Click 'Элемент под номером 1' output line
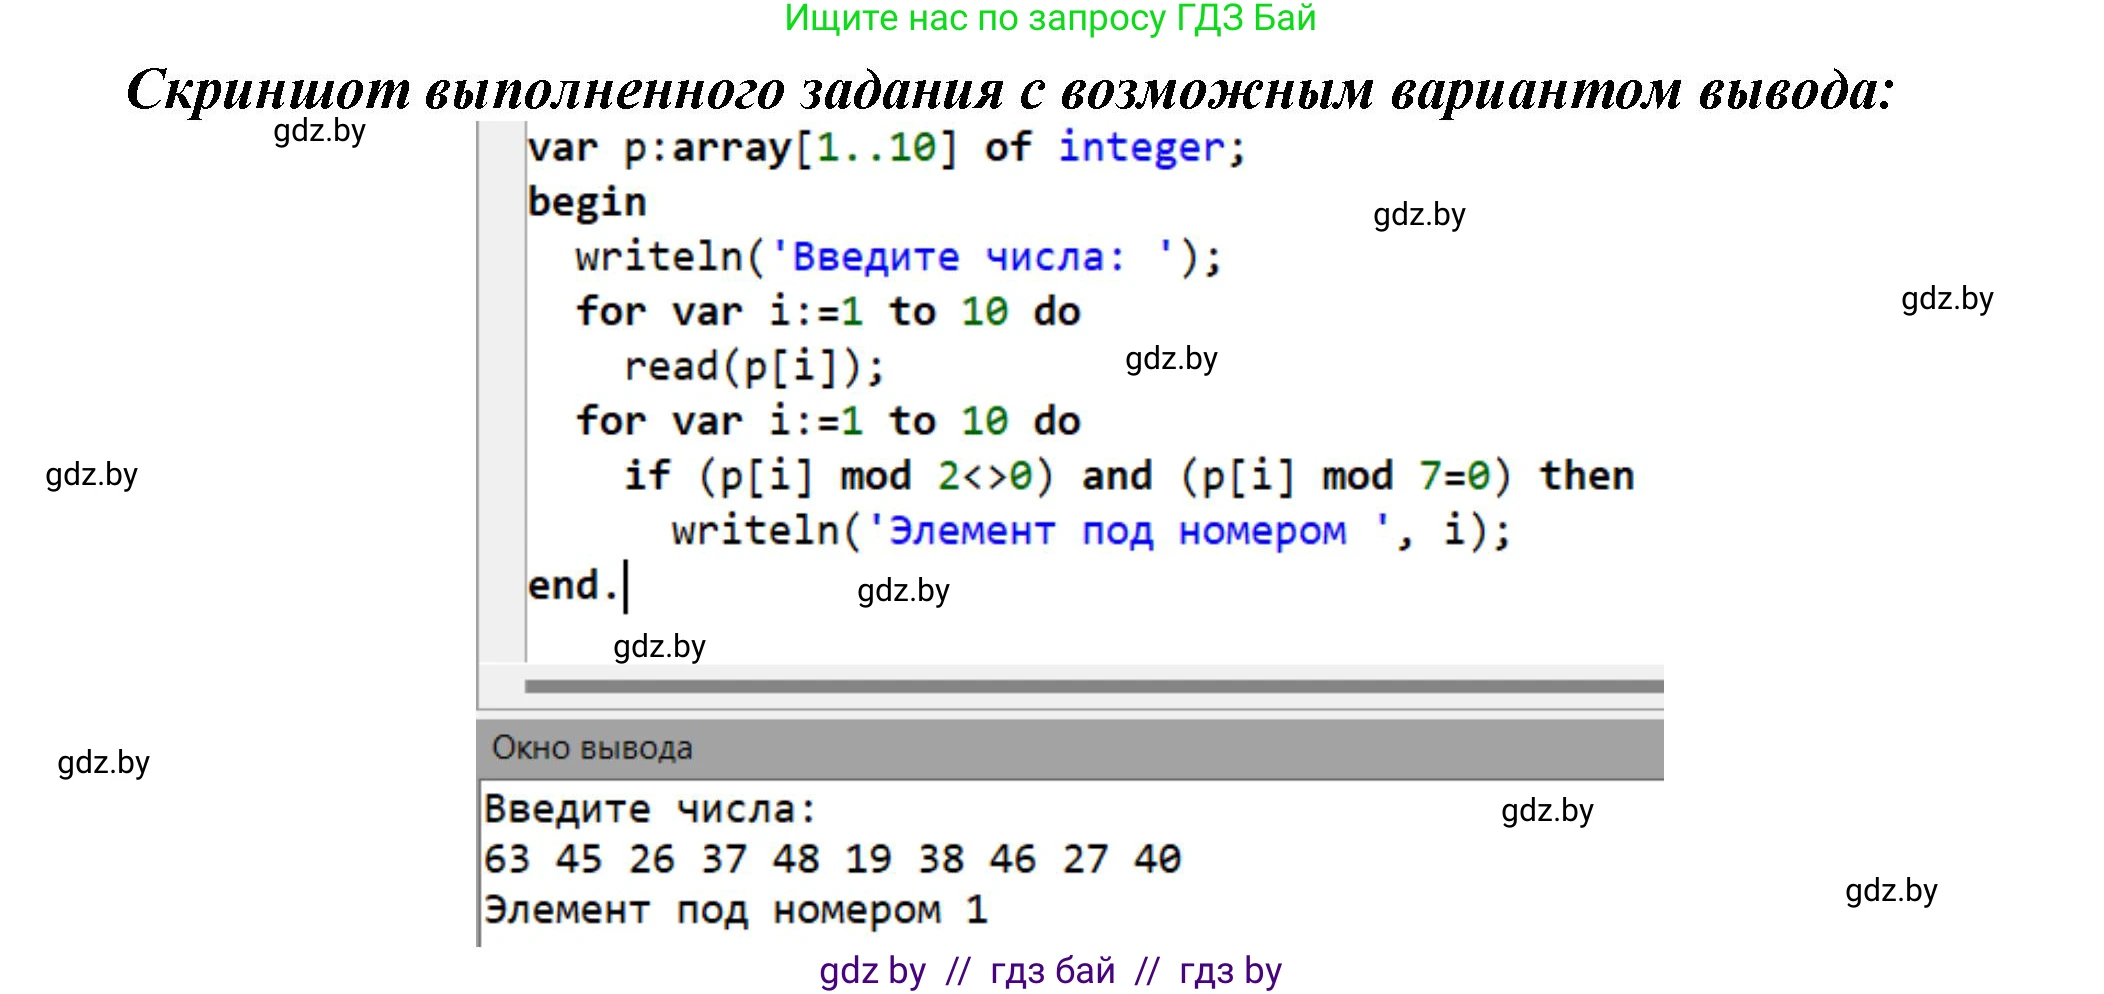 735,910
